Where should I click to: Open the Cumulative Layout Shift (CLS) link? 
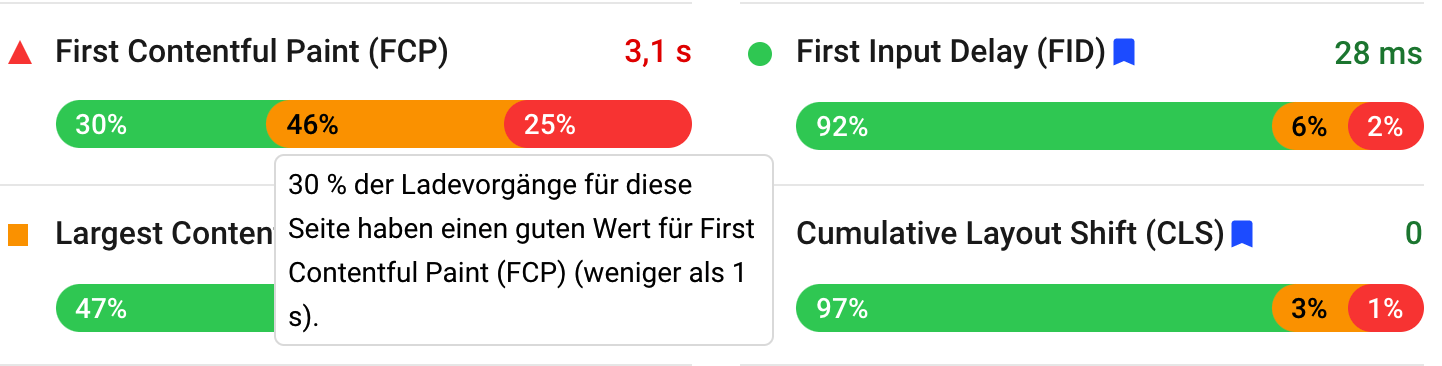pyautogui.click(x=1010, y=234)
